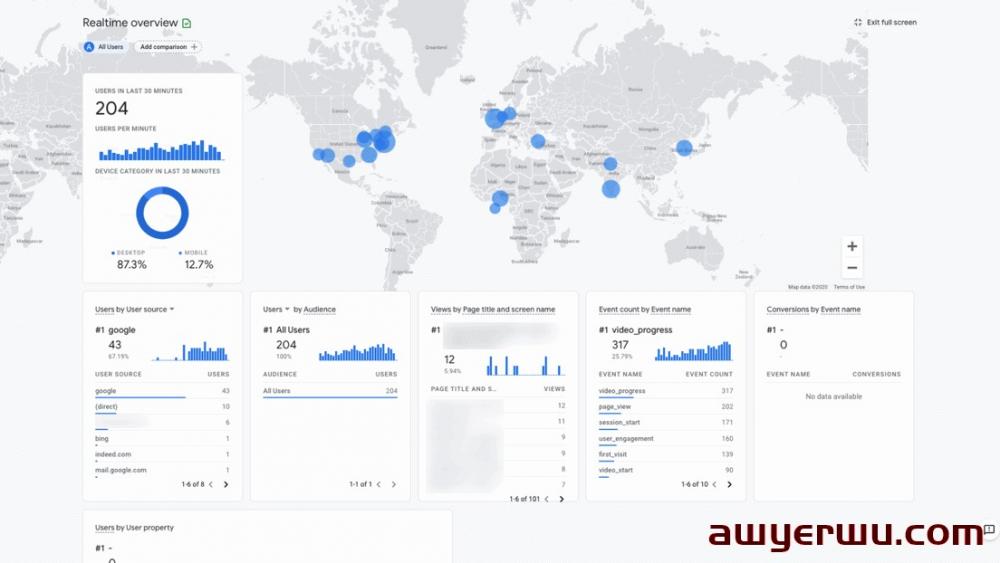Click 'Views by Page title and screen name' heading

(493, 309)
